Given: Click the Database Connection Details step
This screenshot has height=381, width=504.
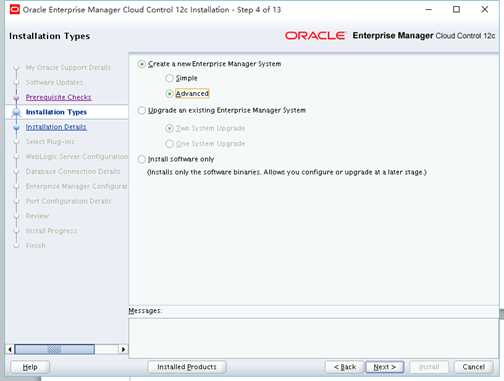Looking at the screenshot, I should point(73,172).
